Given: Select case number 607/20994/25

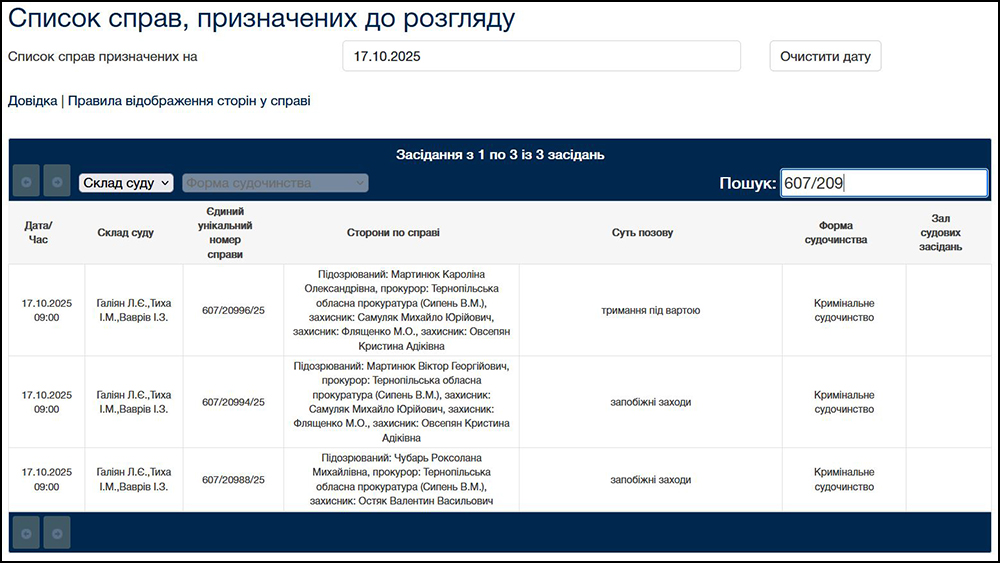Looking at the screenshot, I should click(233, 402).
